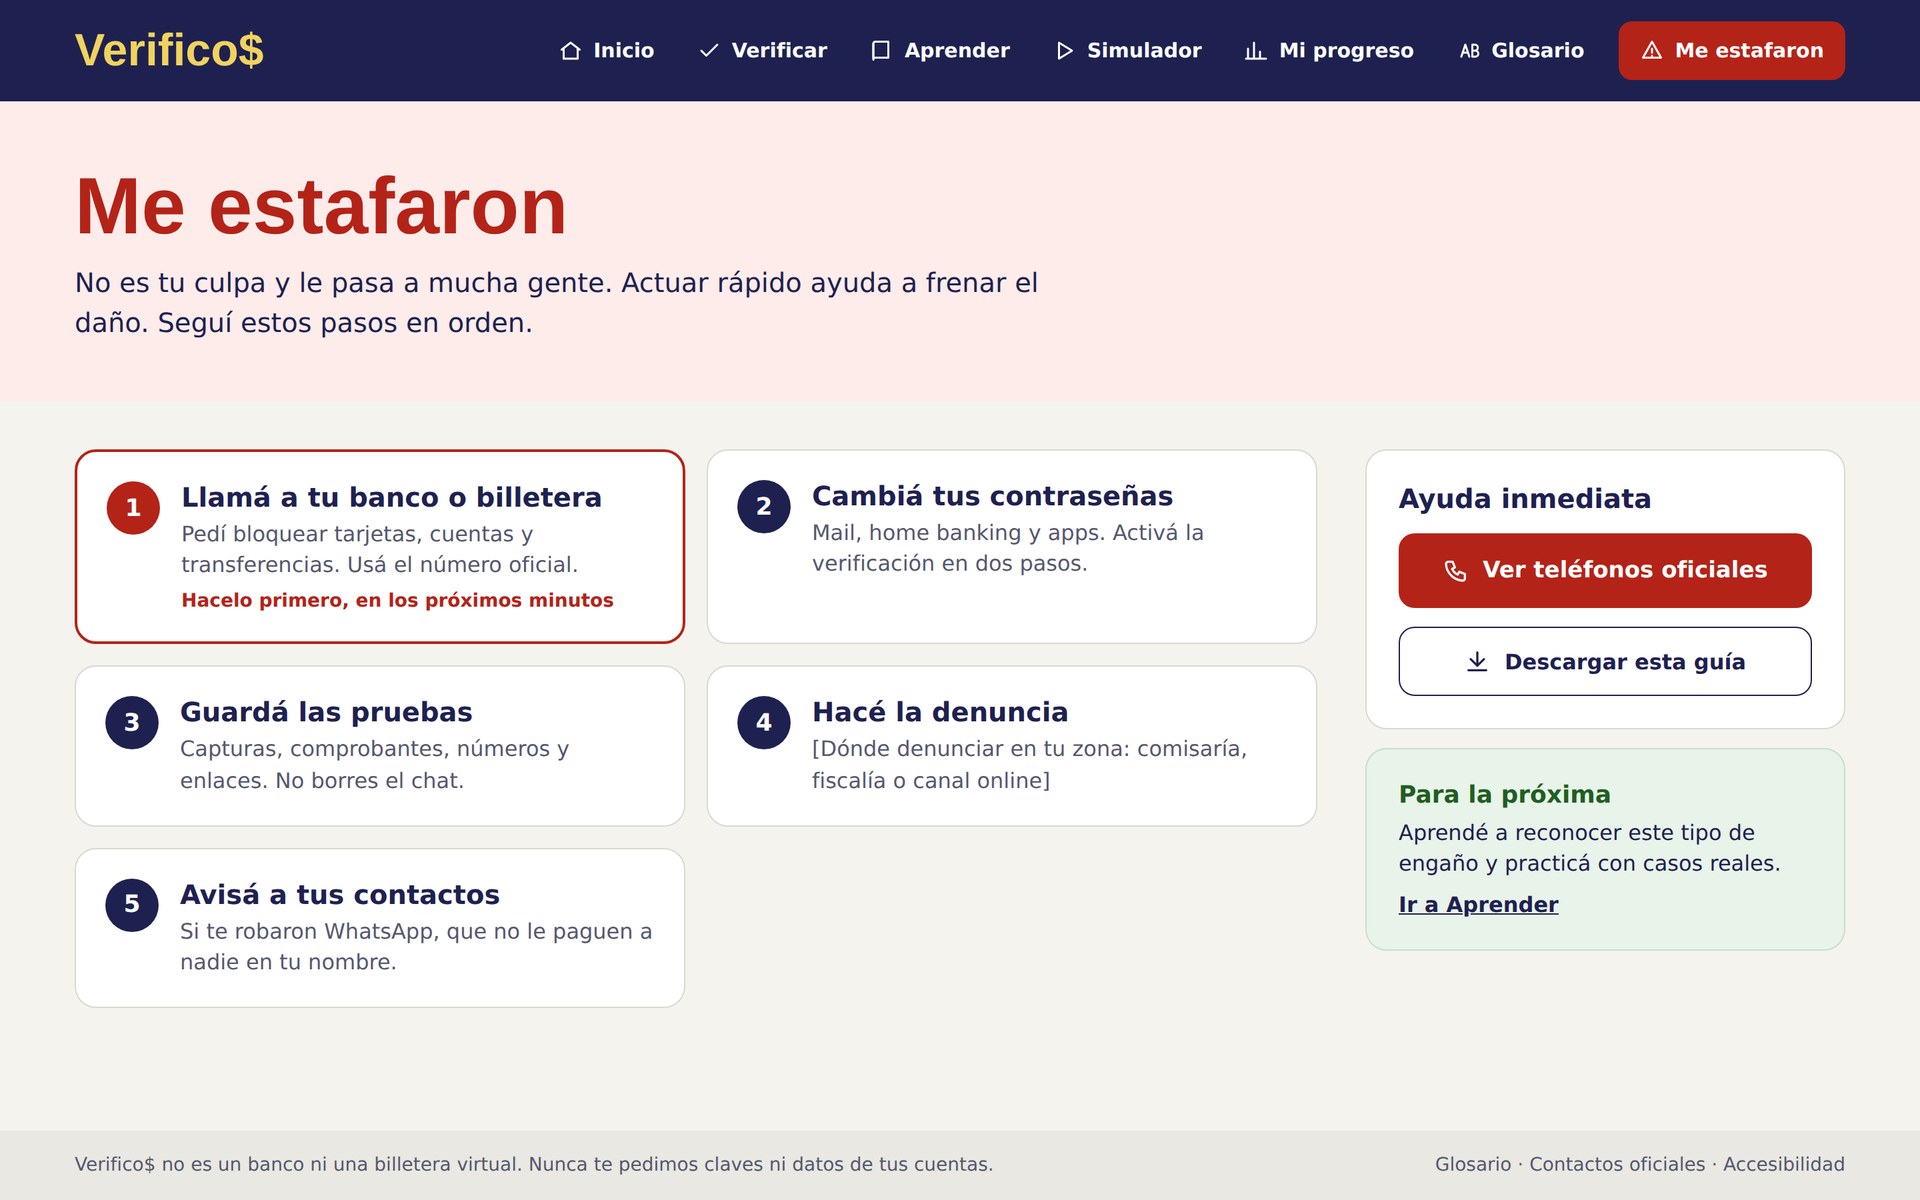This screenshot has height=1200, width=1920.
Task: Go to the Verificar section
Action: pos(763,51)
